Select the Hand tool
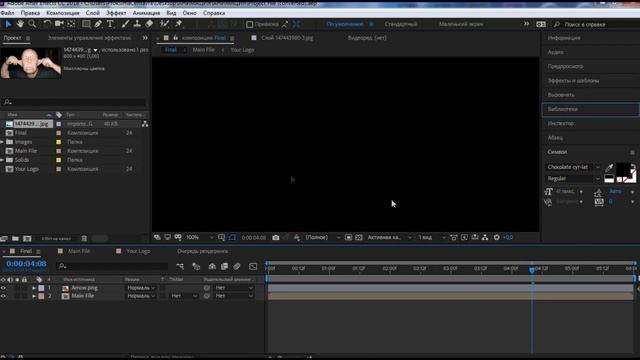640x360 pixels. pyautogui.click(x=20, y=24)
